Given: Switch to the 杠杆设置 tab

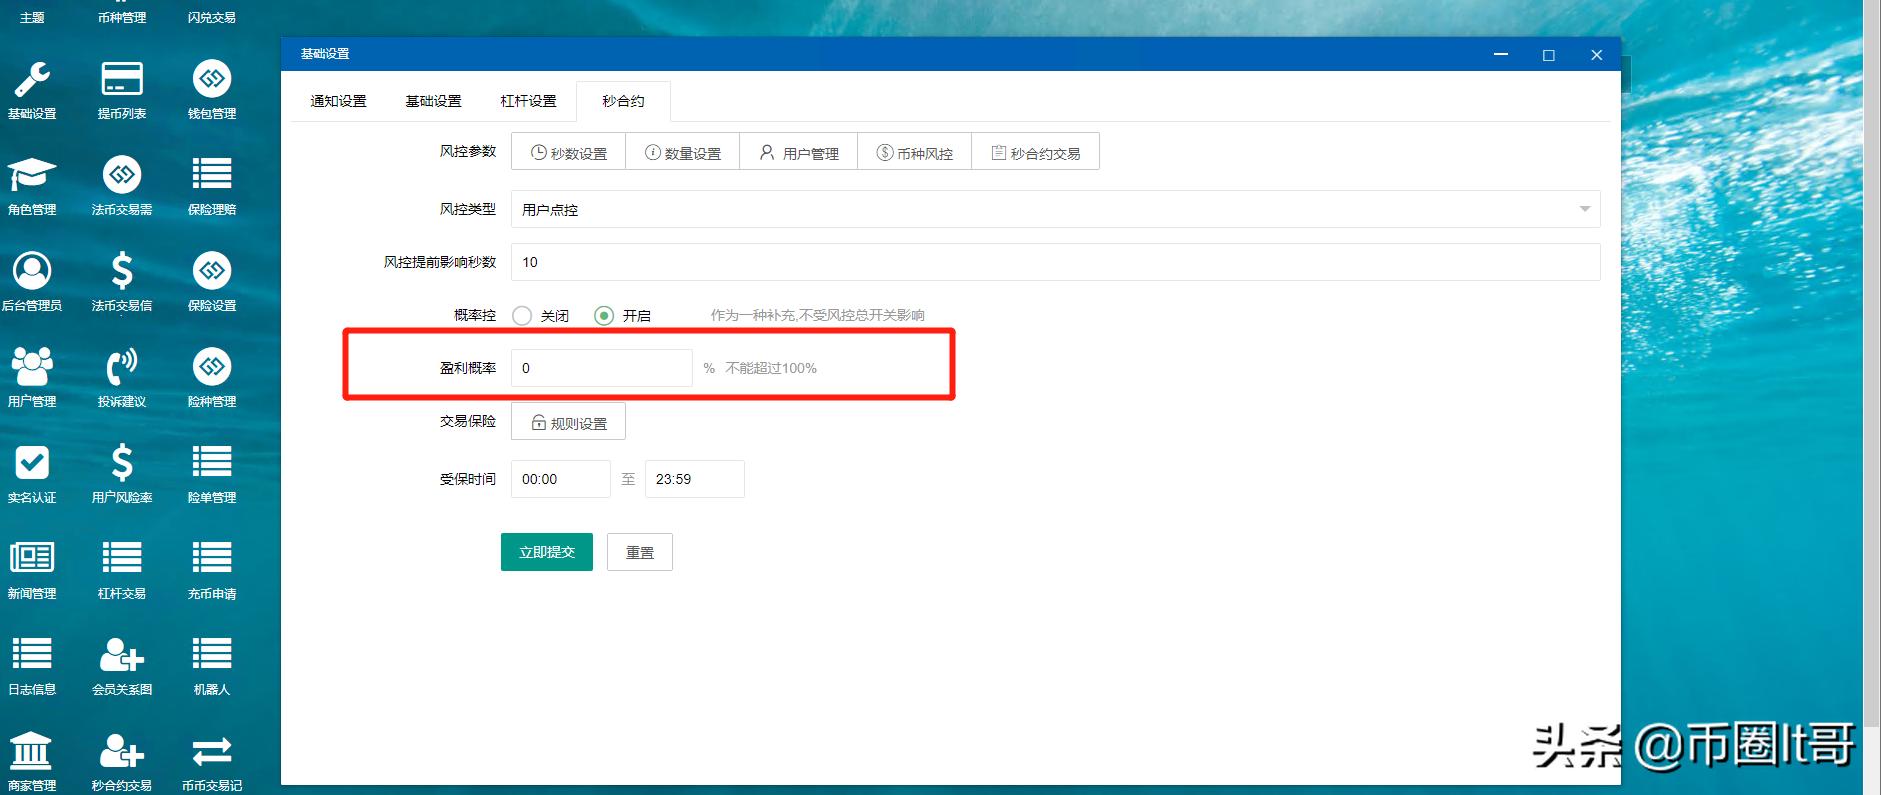Looking at the screenshot, I should 528,101.
